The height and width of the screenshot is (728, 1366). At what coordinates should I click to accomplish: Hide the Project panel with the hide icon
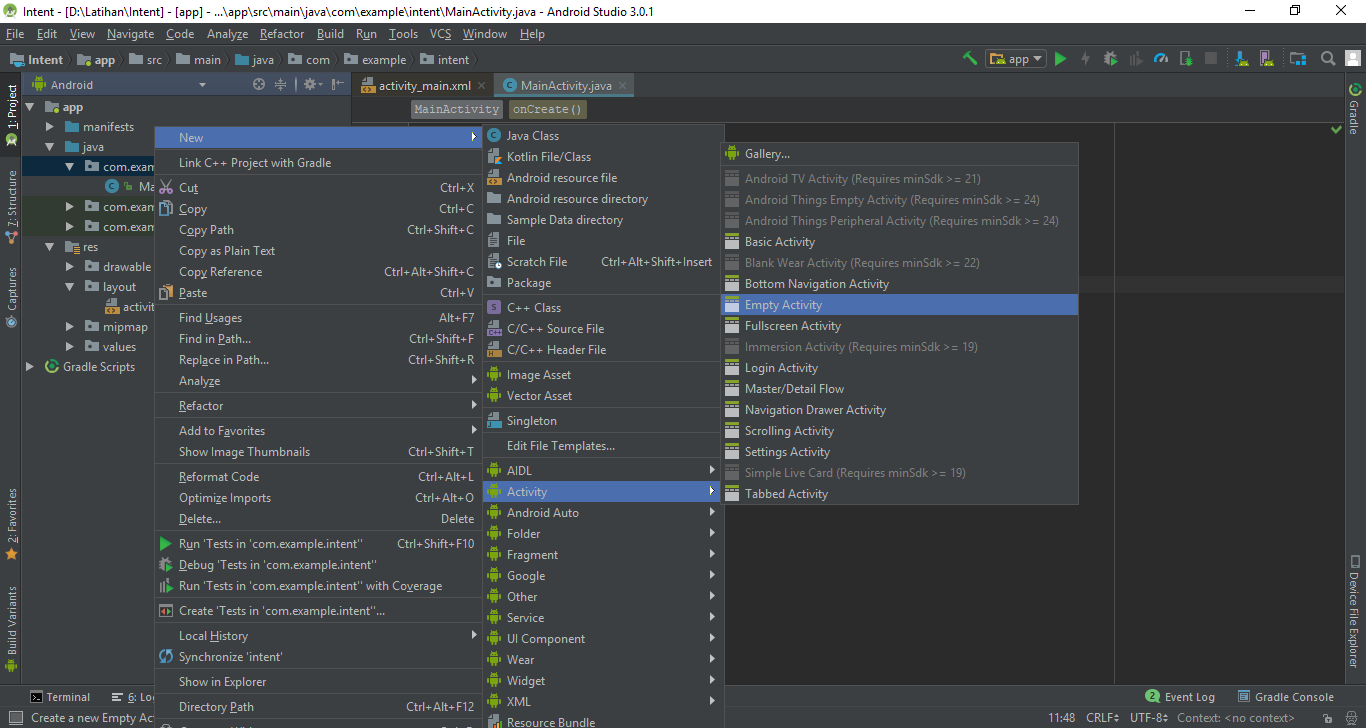(338, 85)
